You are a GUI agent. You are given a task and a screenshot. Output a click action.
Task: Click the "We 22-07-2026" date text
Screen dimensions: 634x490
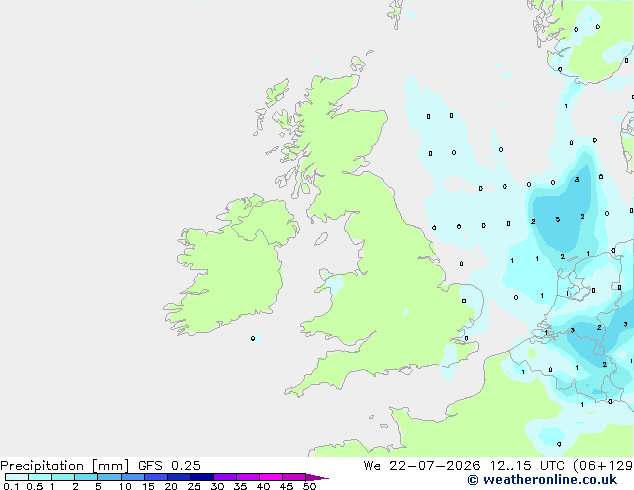[422, 466]
